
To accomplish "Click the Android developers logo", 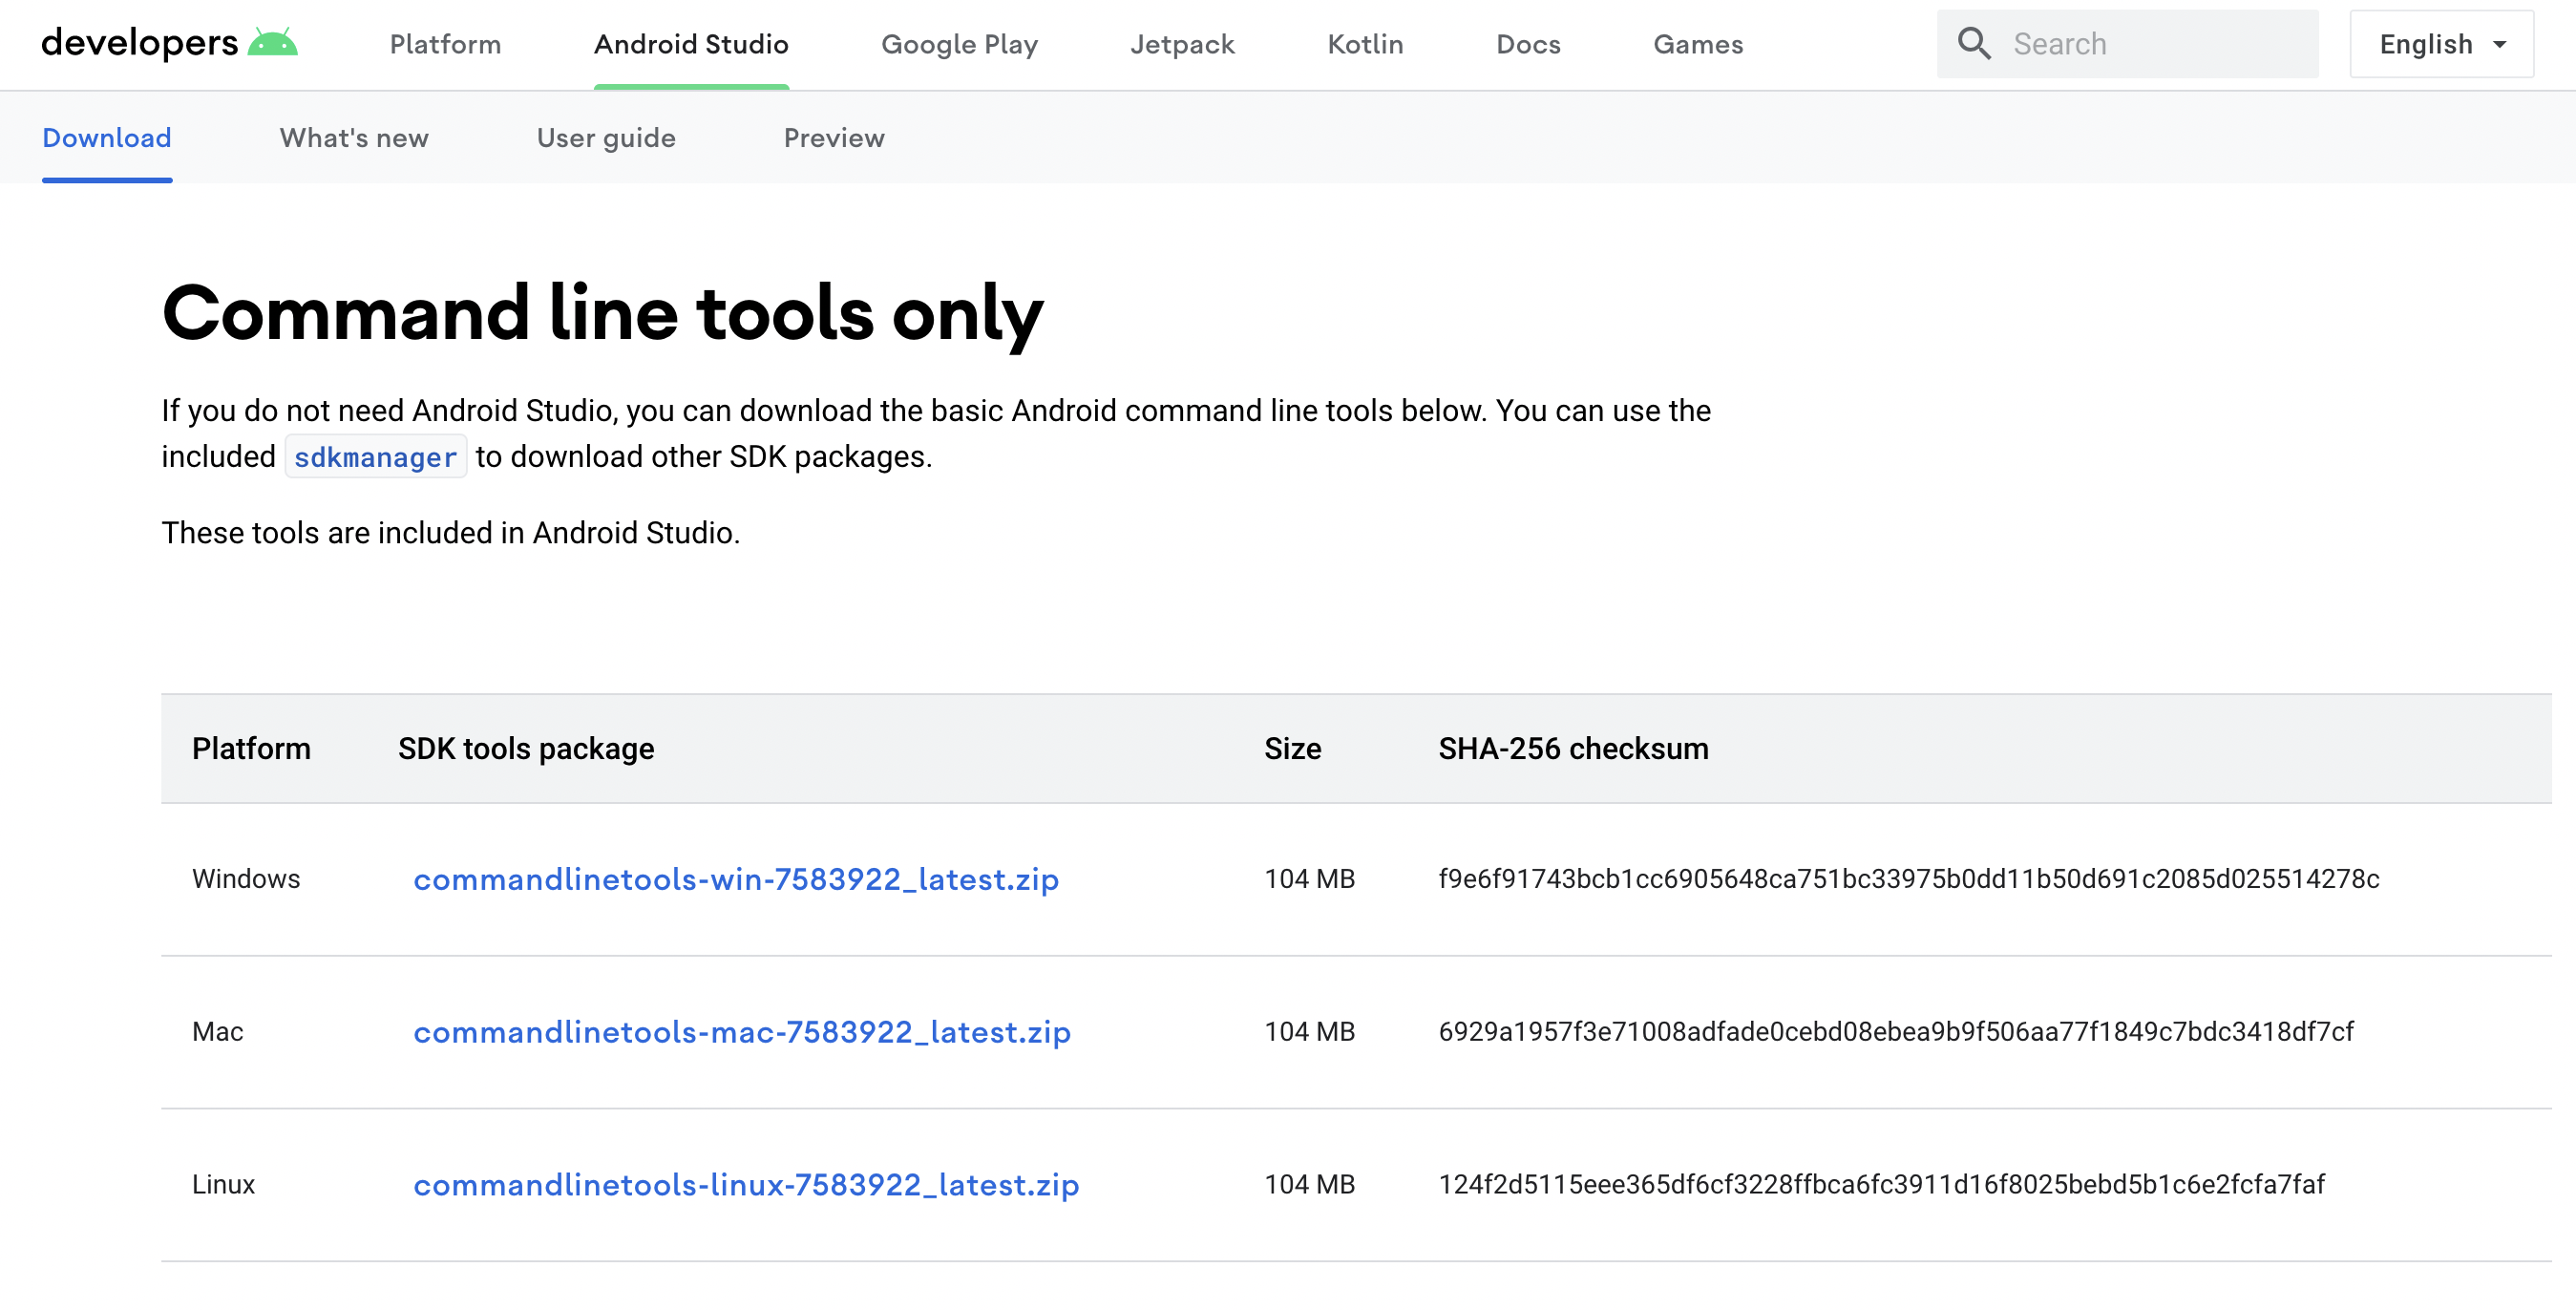I will 169,43.
